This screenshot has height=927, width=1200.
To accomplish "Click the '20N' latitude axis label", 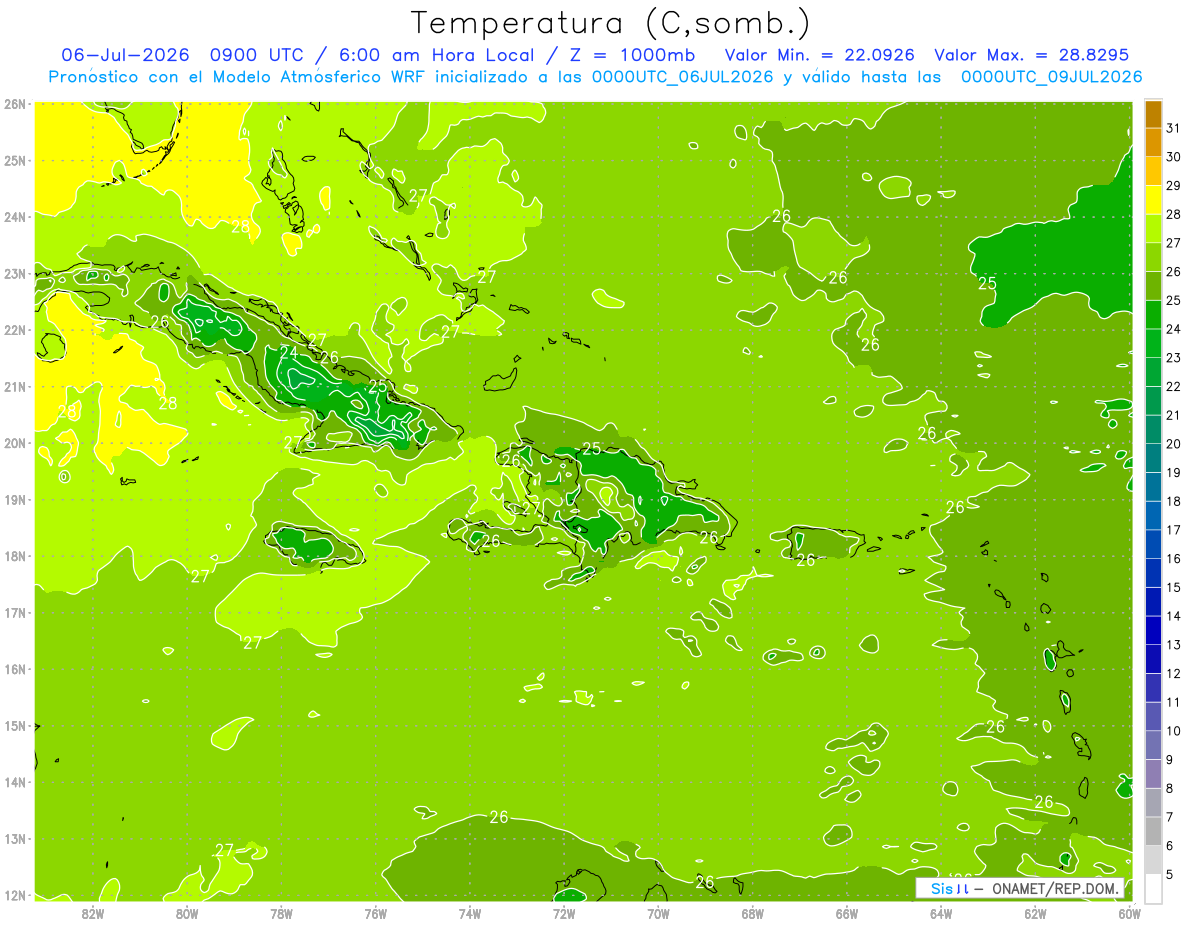I will coord(15,443).
